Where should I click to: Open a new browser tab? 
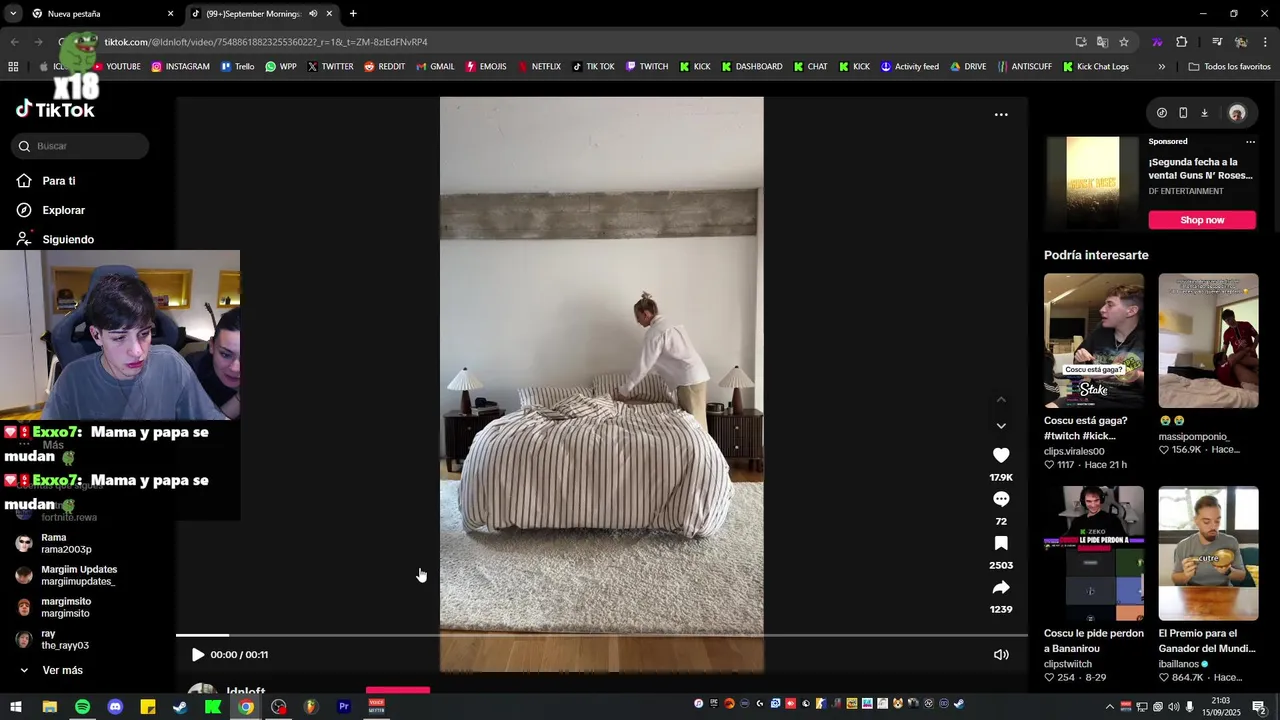(353, 14)
